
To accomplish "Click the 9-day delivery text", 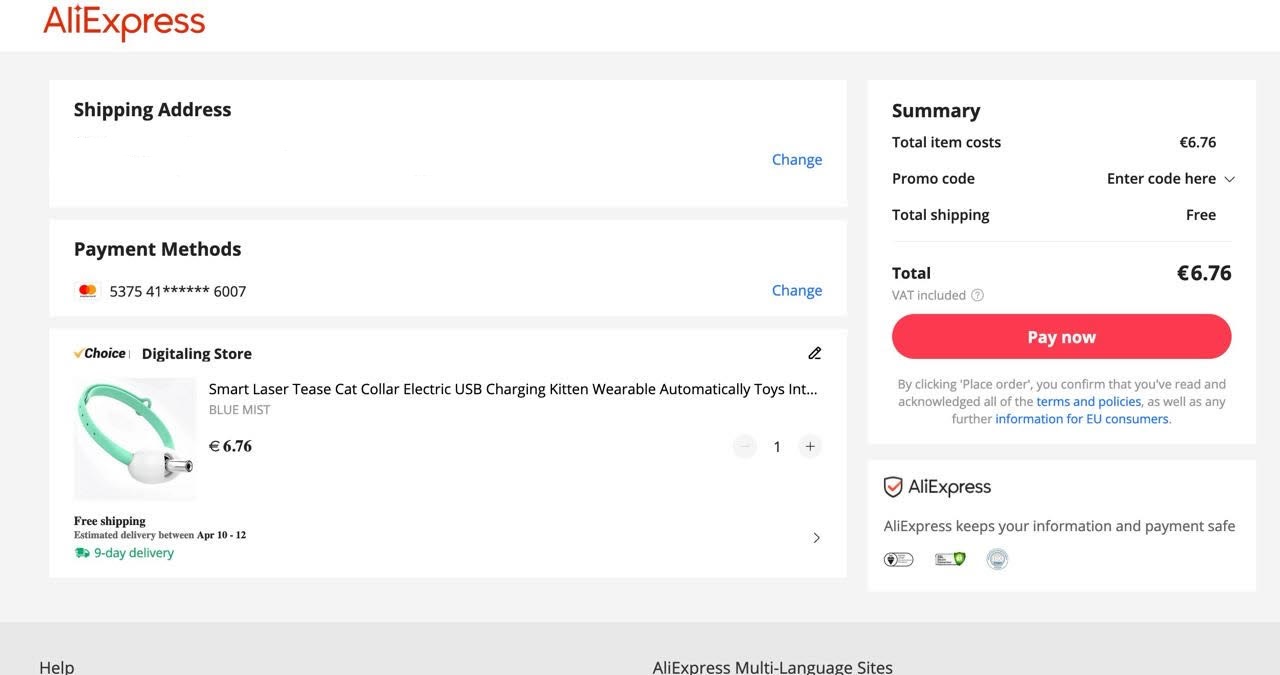I will [x=134, y=553].
